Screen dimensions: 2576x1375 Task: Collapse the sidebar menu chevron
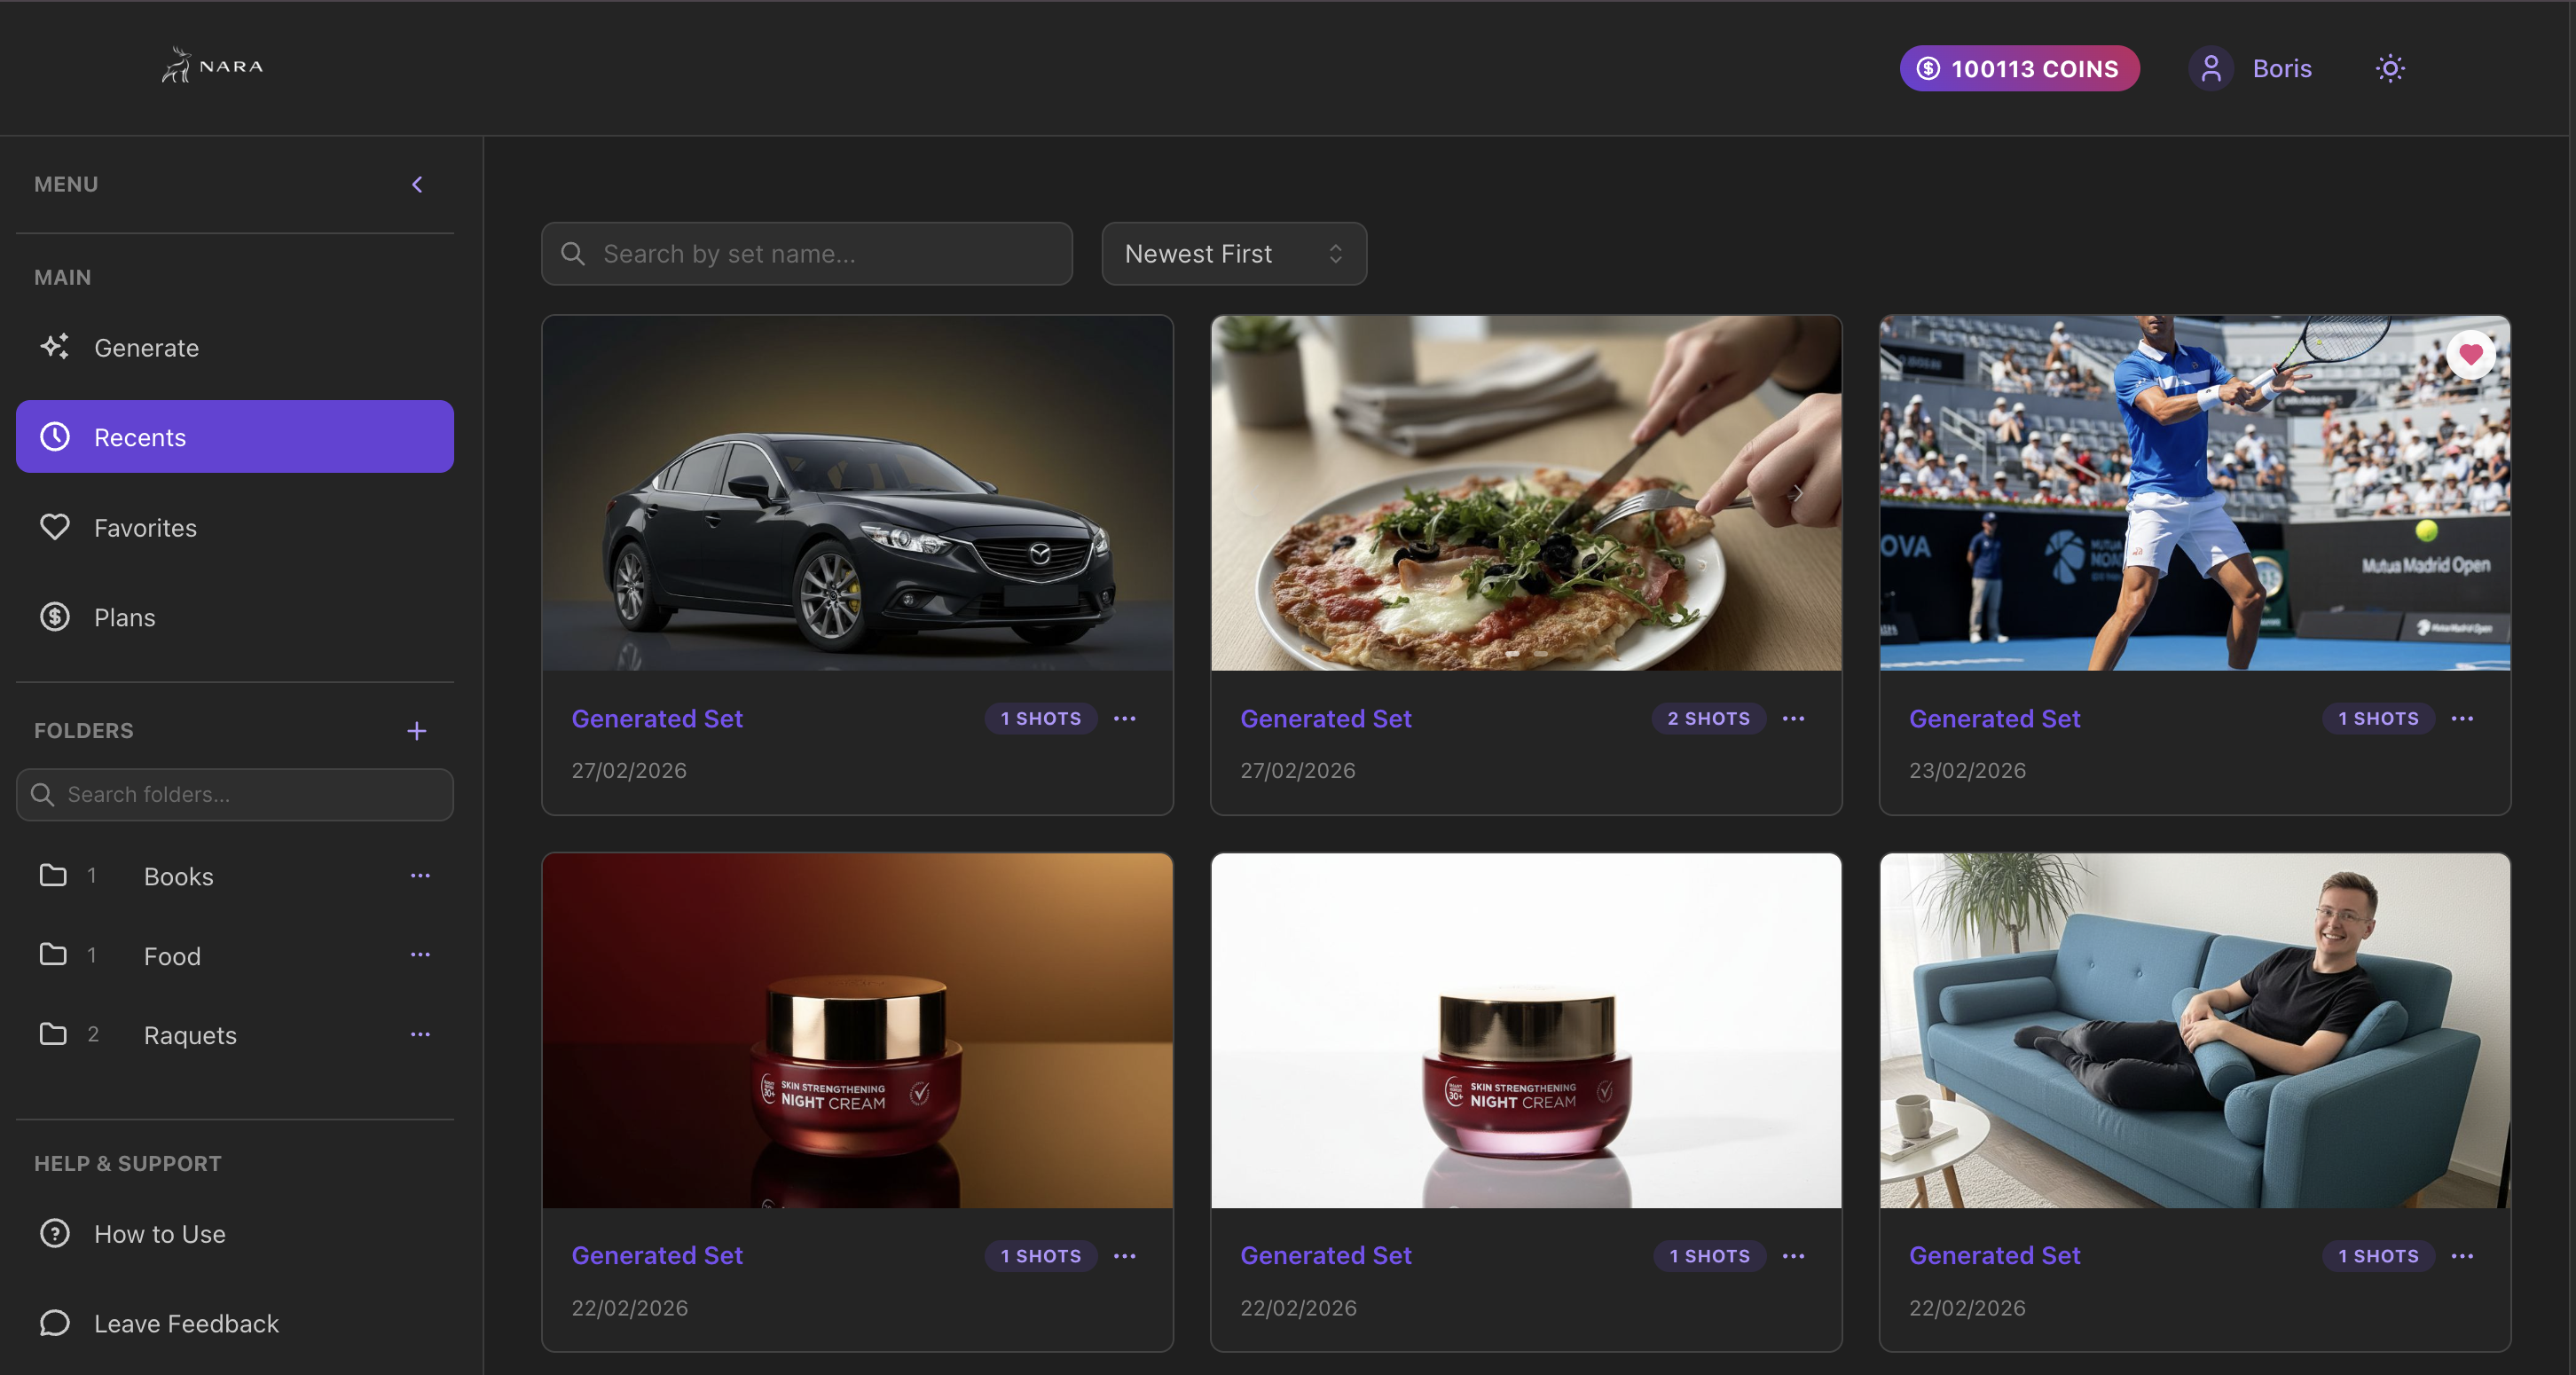pyautogui.click(x=417, y=184)
